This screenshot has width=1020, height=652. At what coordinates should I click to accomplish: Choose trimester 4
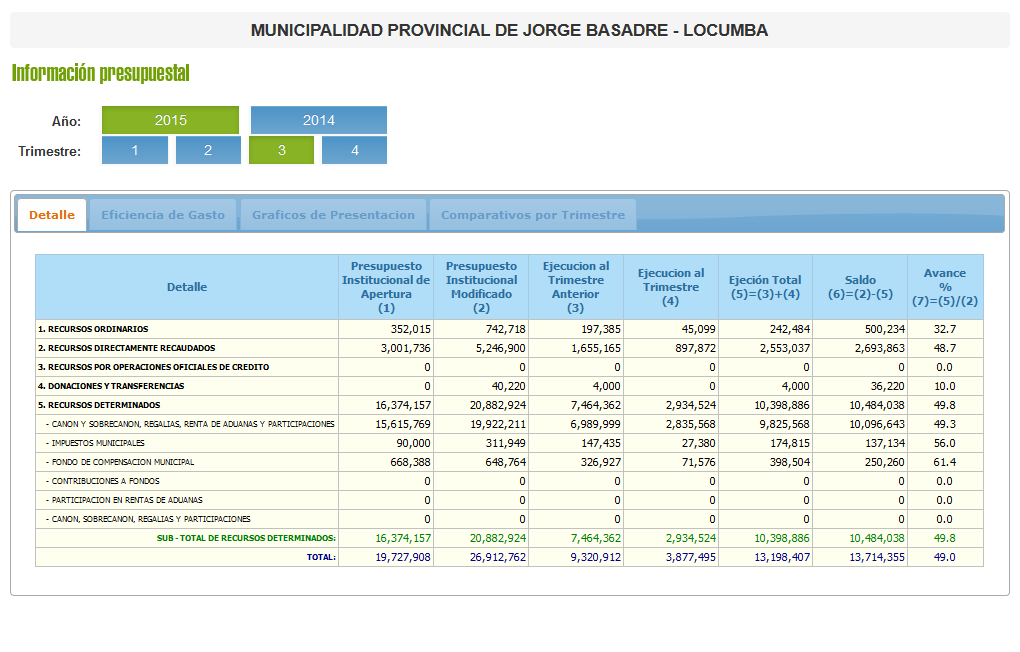click(x=354, y=150)
